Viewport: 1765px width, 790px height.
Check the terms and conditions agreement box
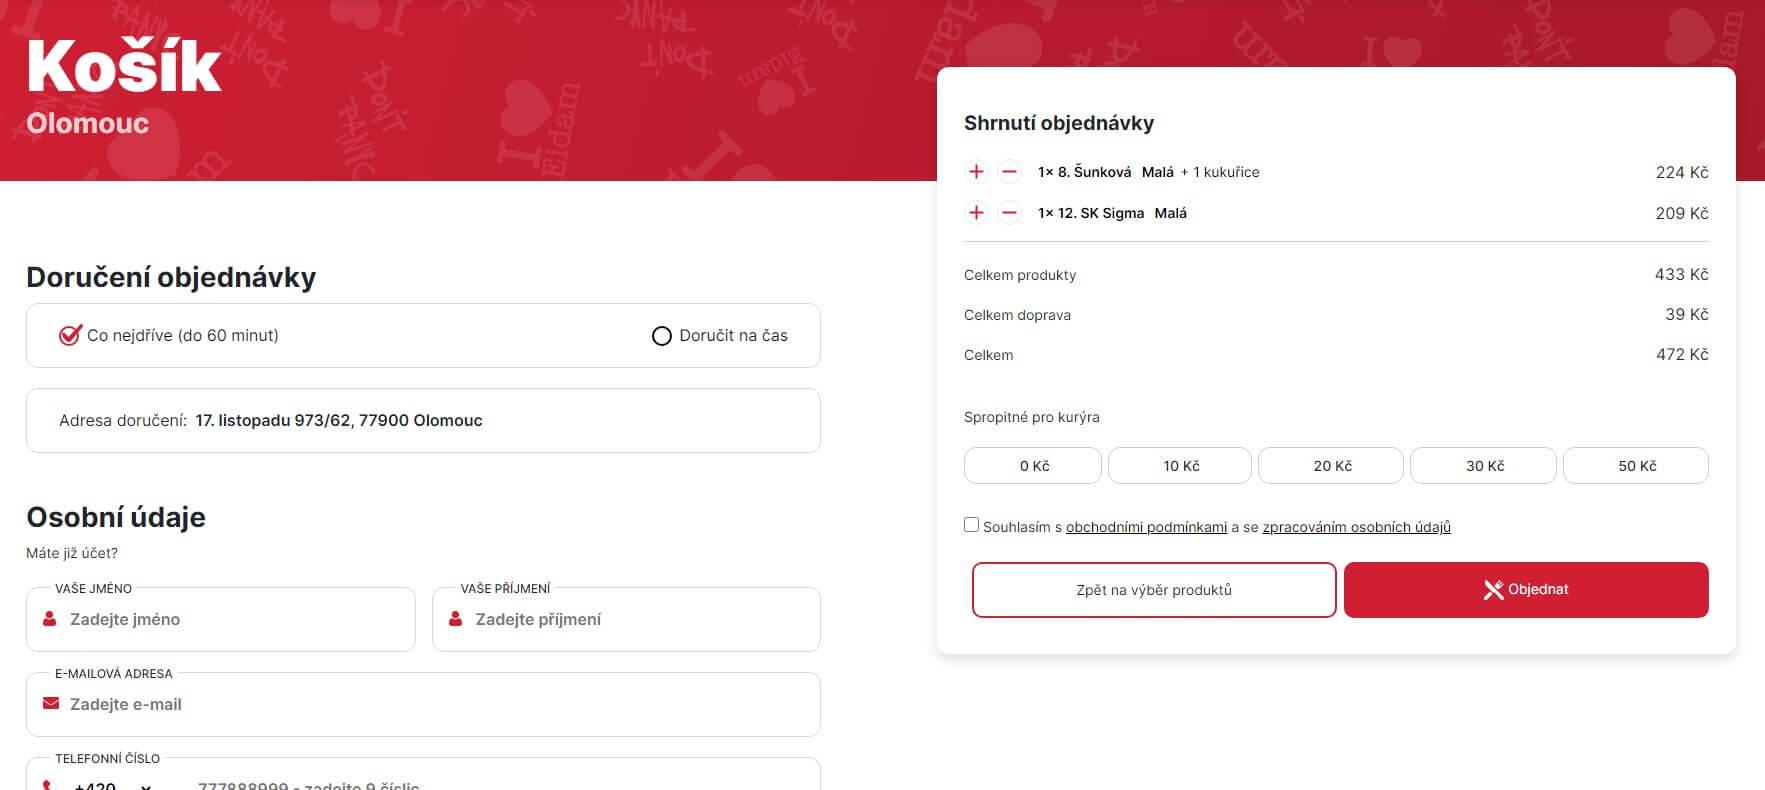(x=971, y=525)
